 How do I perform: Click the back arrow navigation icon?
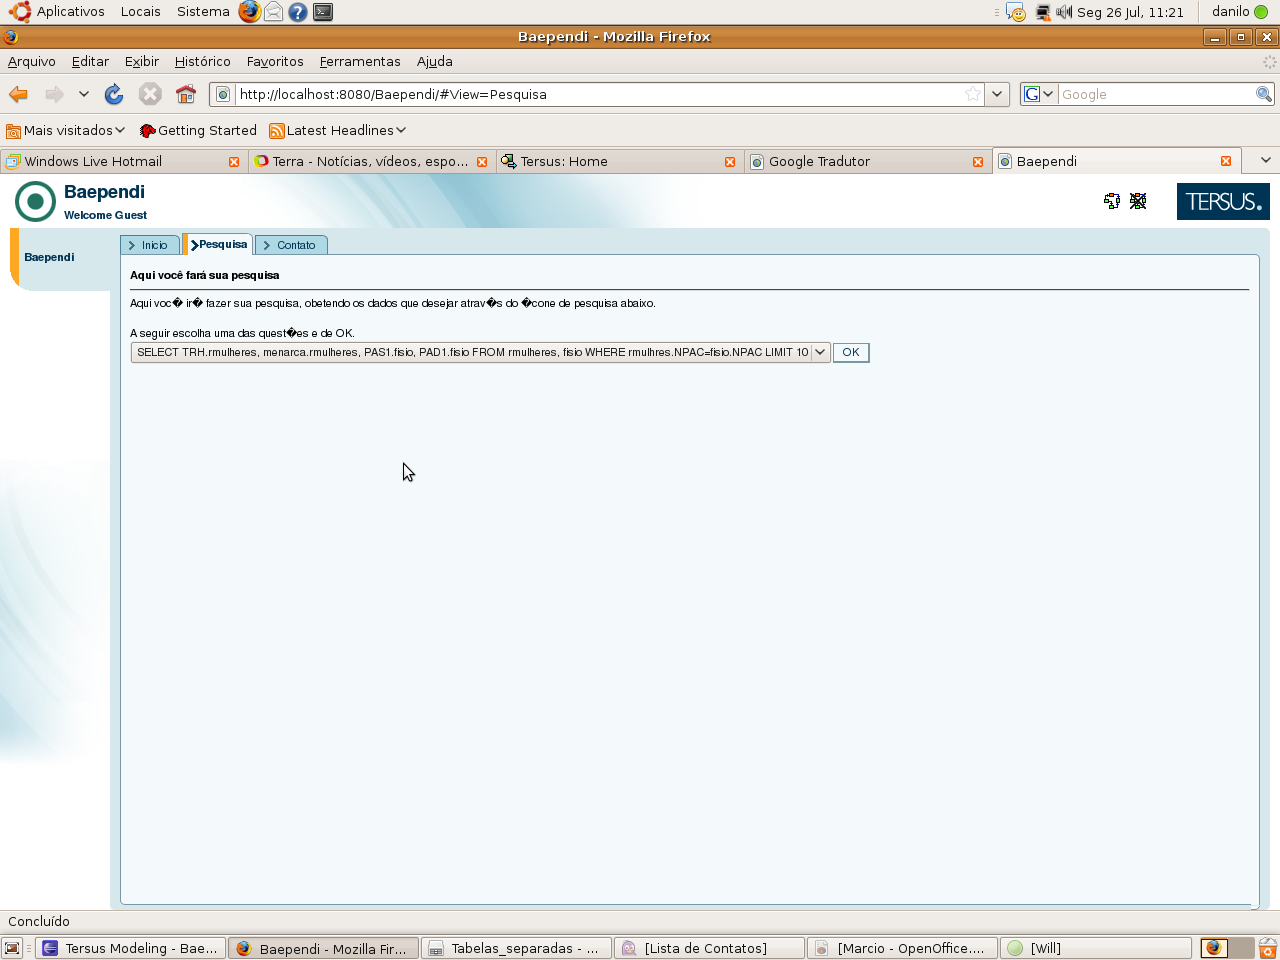pyautogui.click(x=18, y=94)
